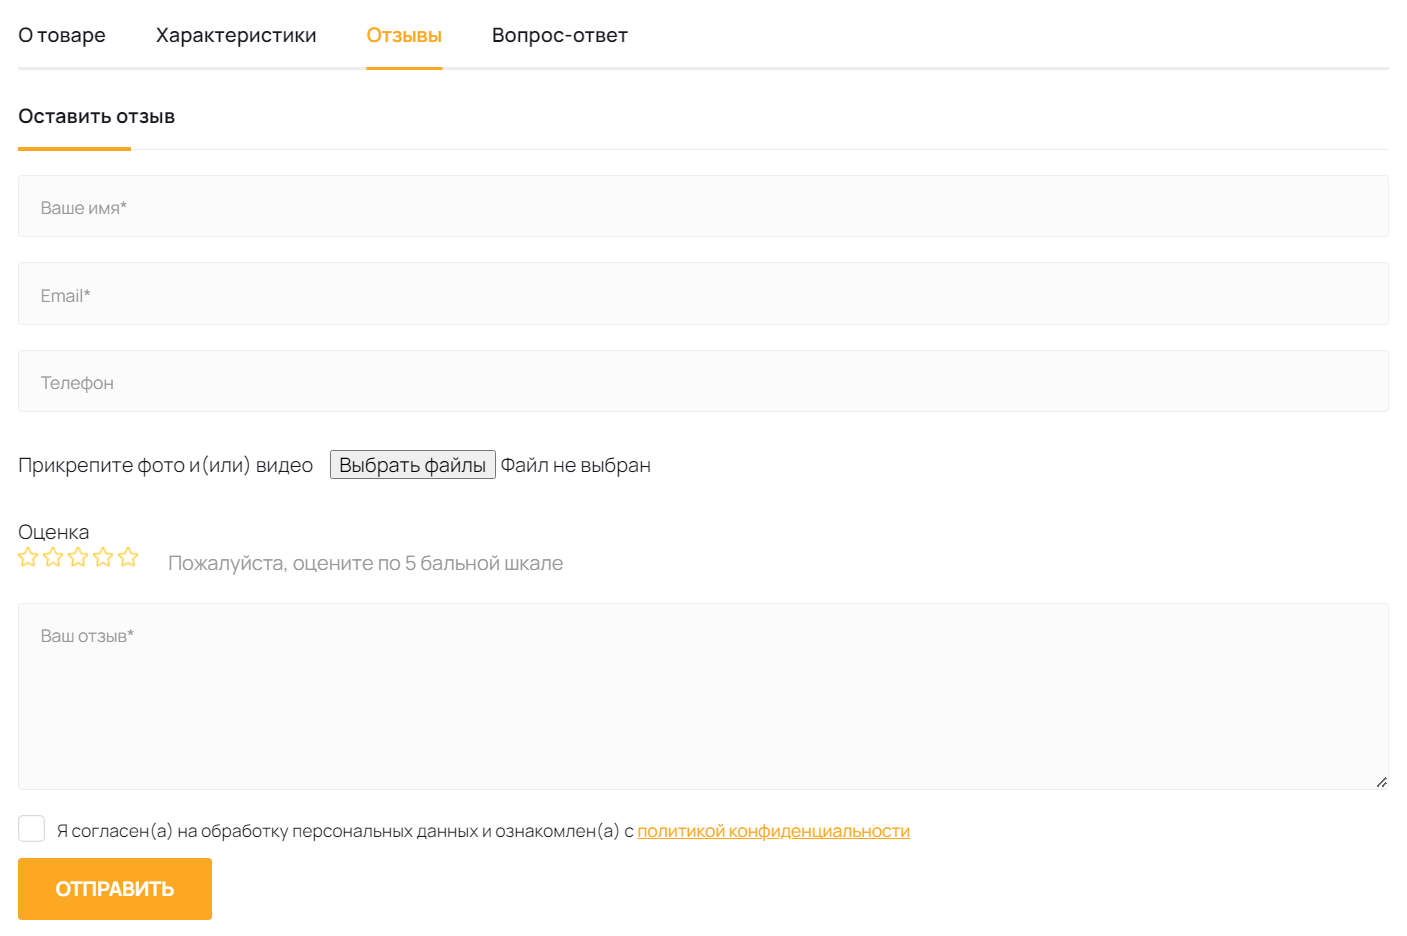
Task: Click Выбрать файлы button
Action: [413, 465]
